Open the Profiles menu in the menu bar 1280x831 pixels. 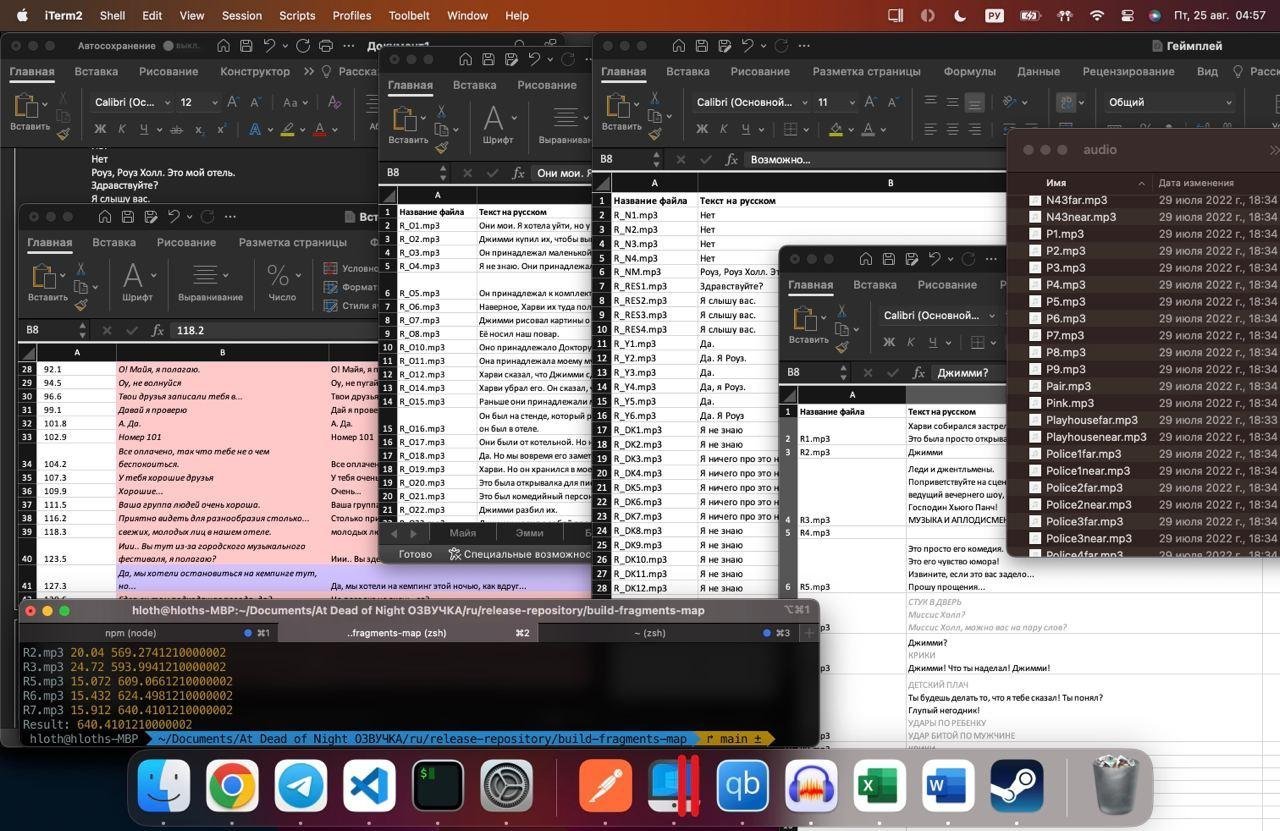click(351, 15)
